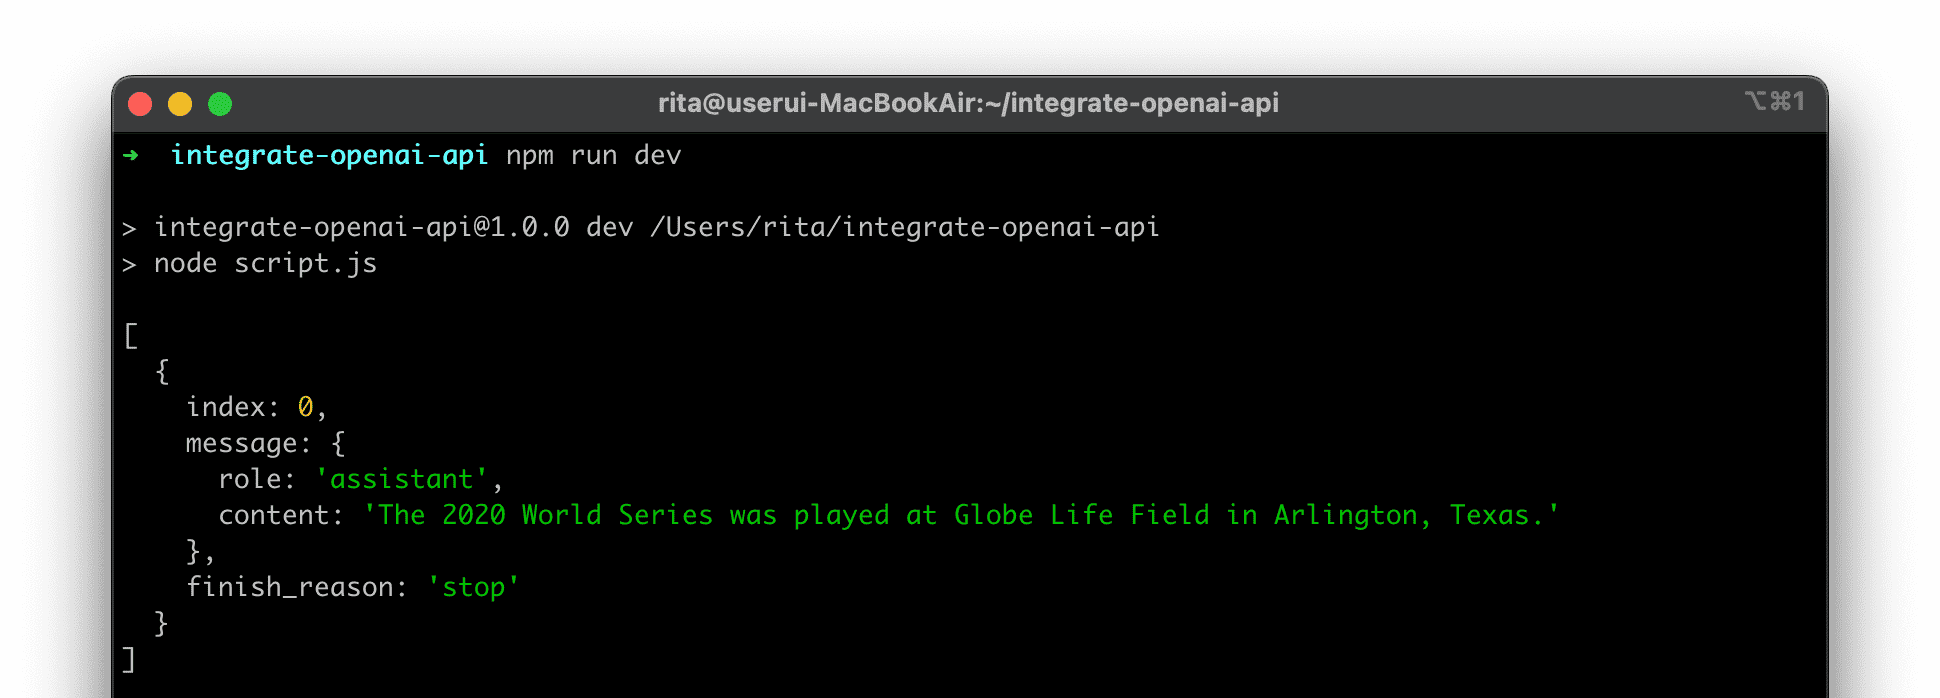
Task: Click the 'npm run dev' command text
Action: pos(593,155)
